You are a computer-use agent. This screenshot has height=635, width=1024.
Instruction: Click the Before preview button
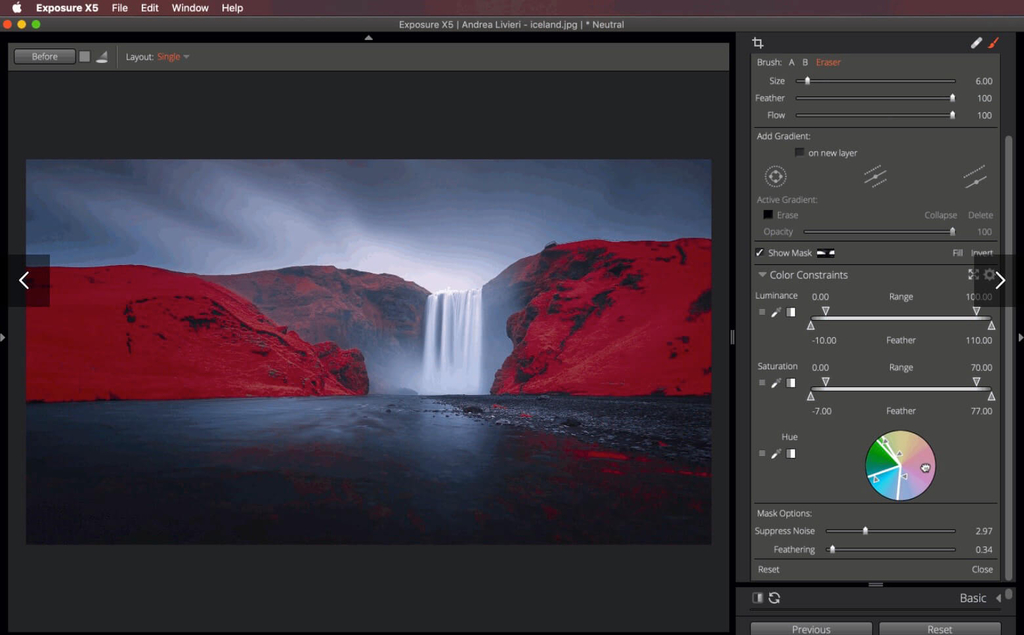pyautogui.click(x=43, y=56)
